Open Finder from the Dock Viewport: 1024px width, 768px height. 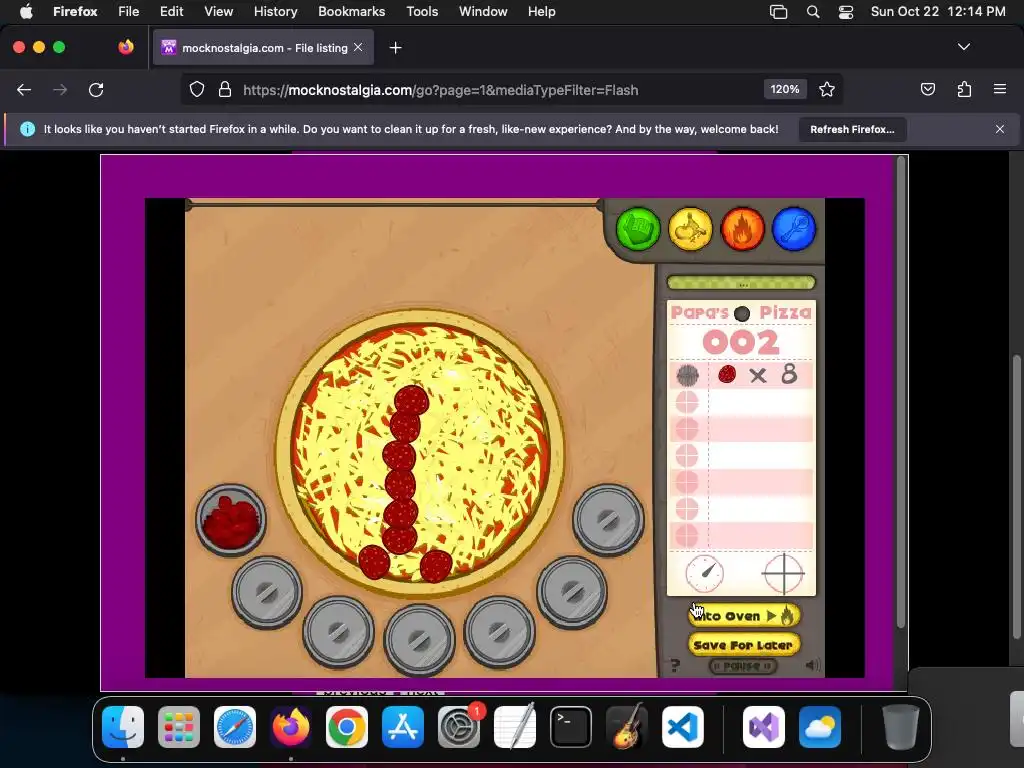(x=123, y=727)
